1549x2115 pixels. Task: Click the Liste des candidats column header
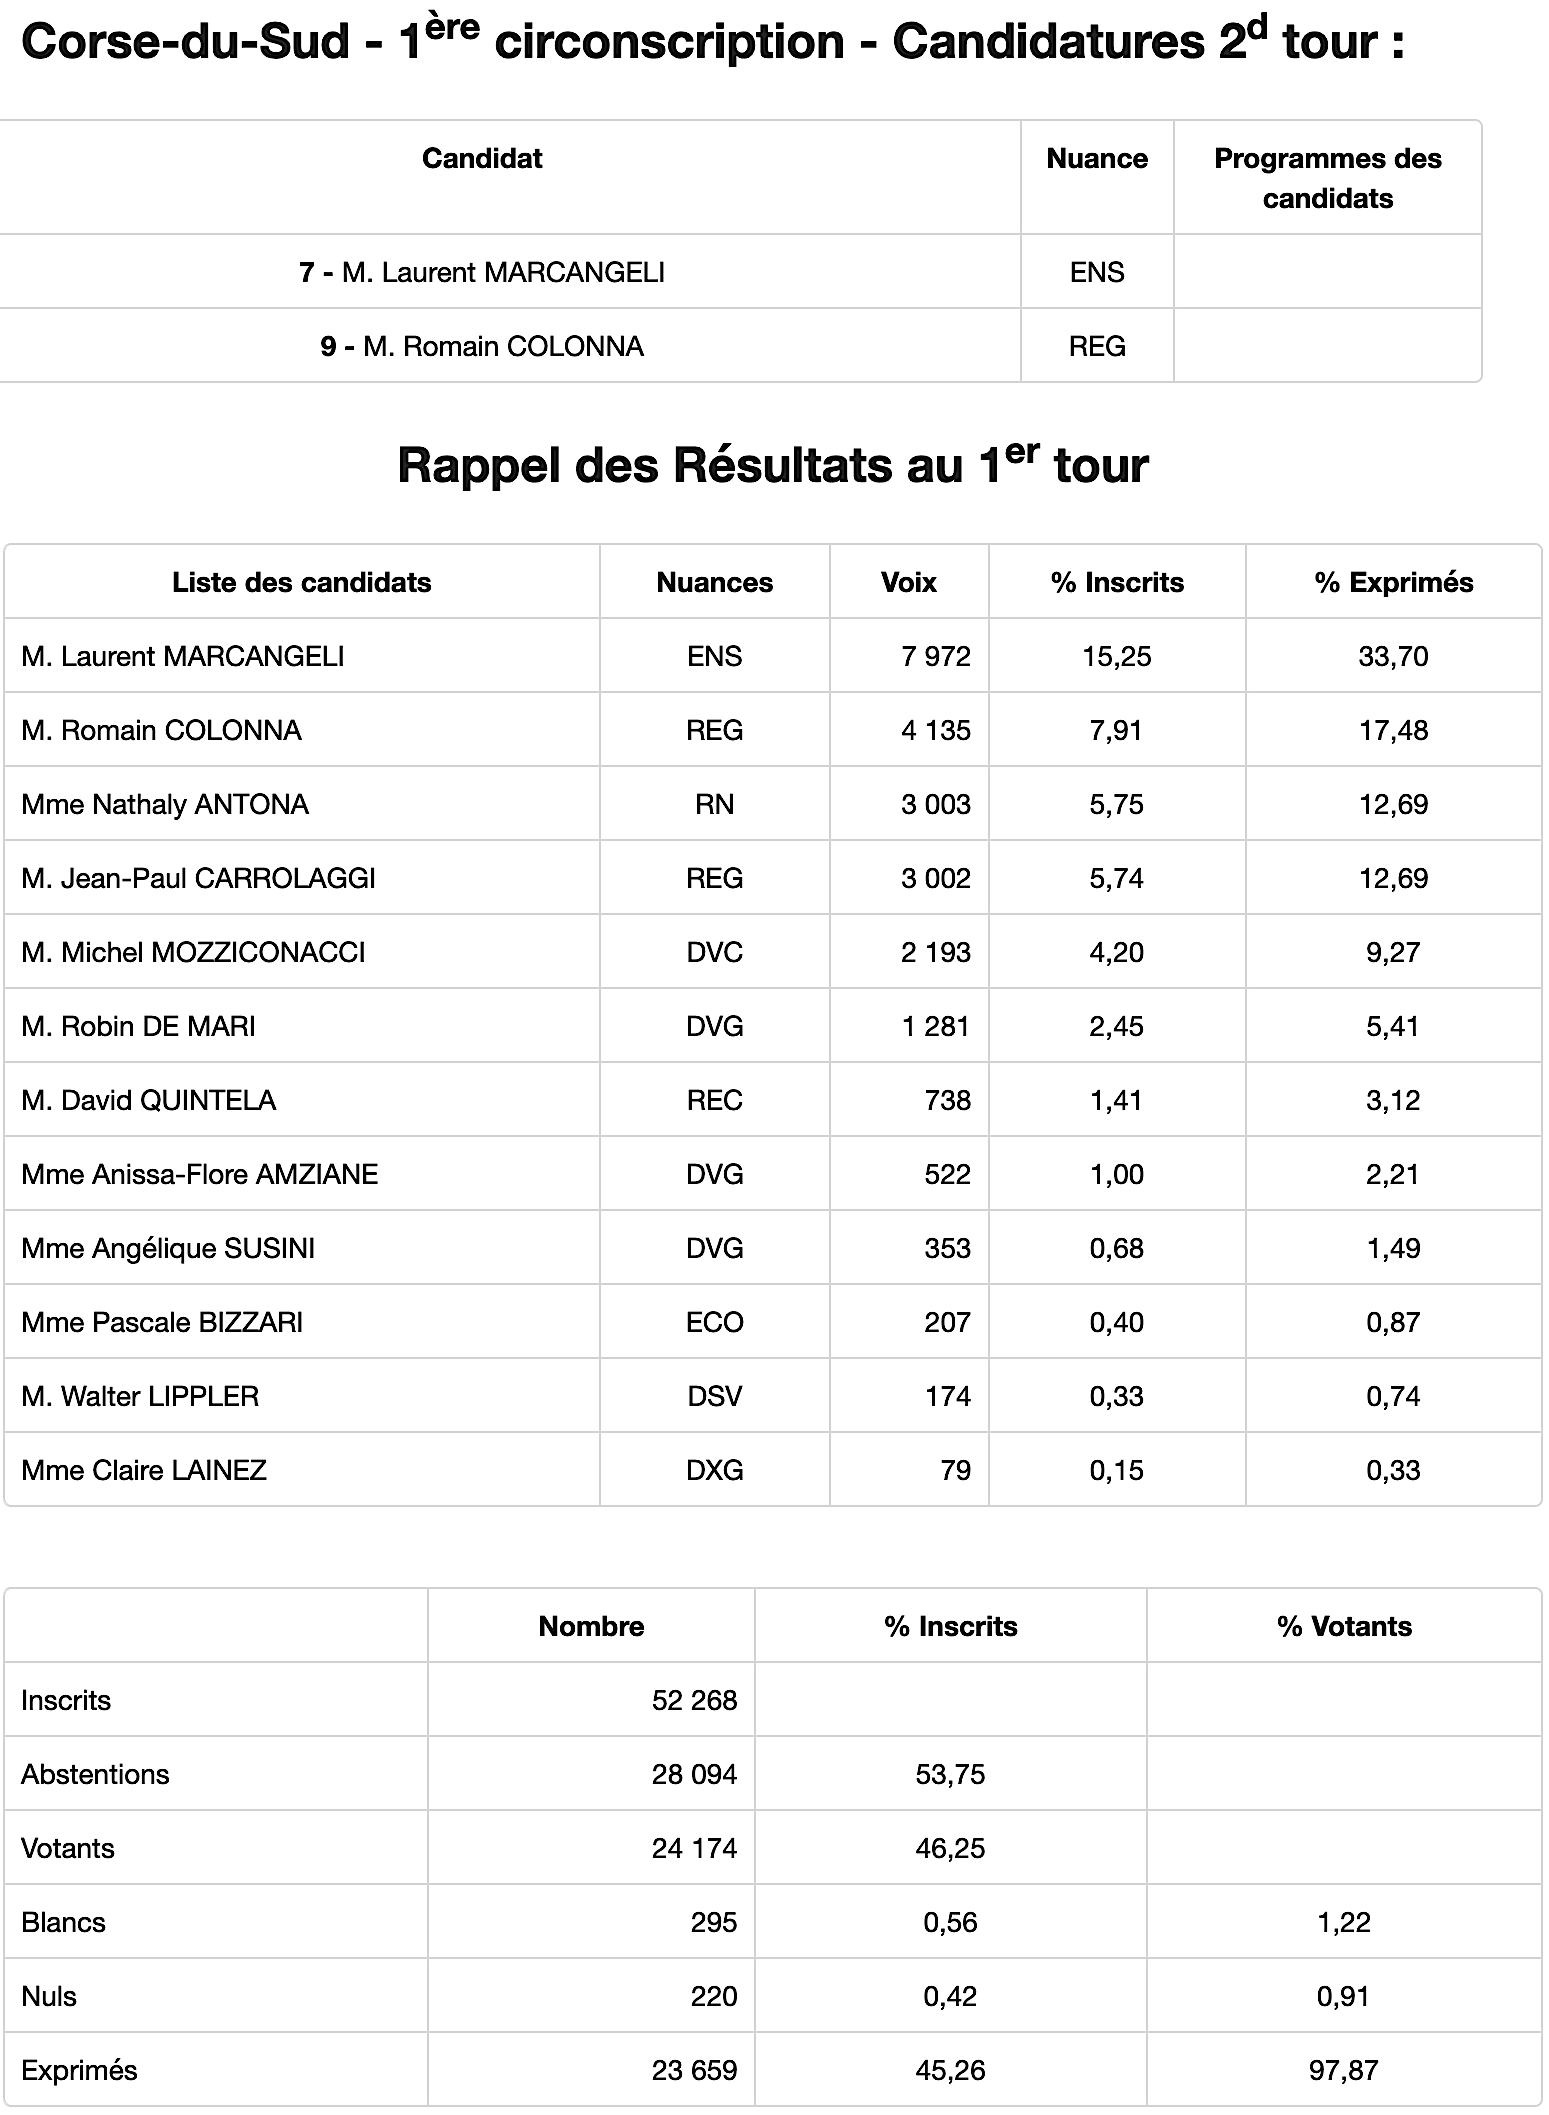[x=301, y=582]
